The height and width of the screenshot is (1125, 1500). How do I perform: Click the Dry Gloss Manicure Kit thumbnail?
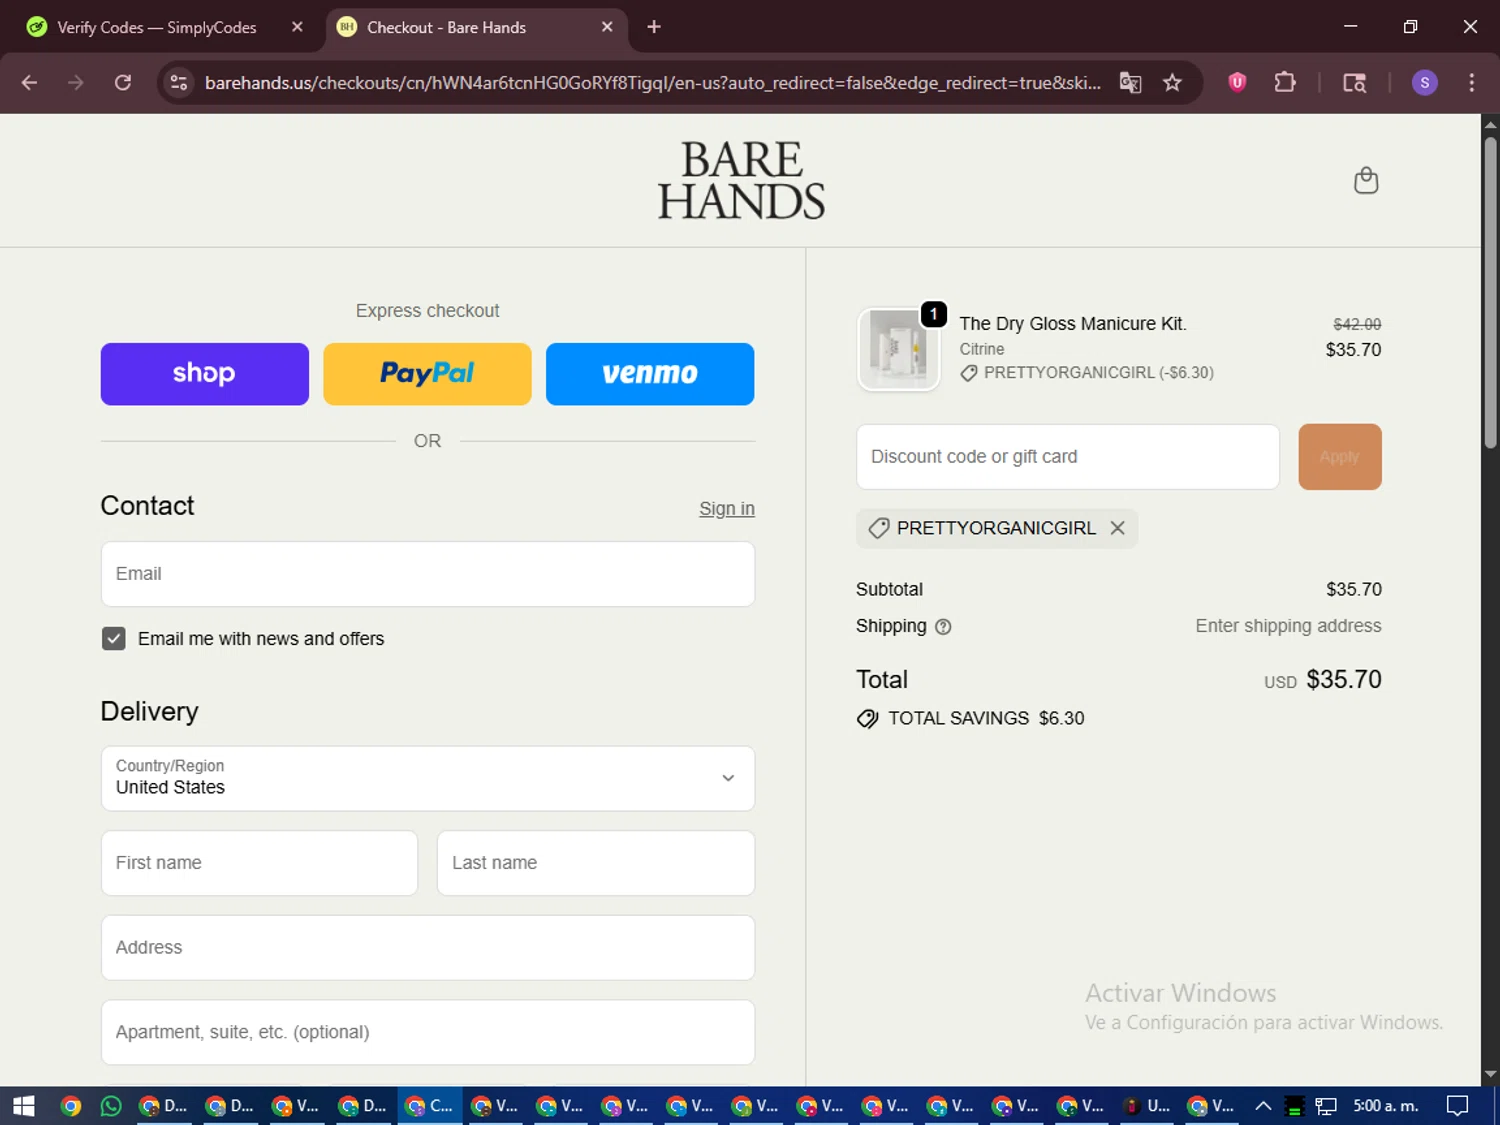(x=899, y=349)
